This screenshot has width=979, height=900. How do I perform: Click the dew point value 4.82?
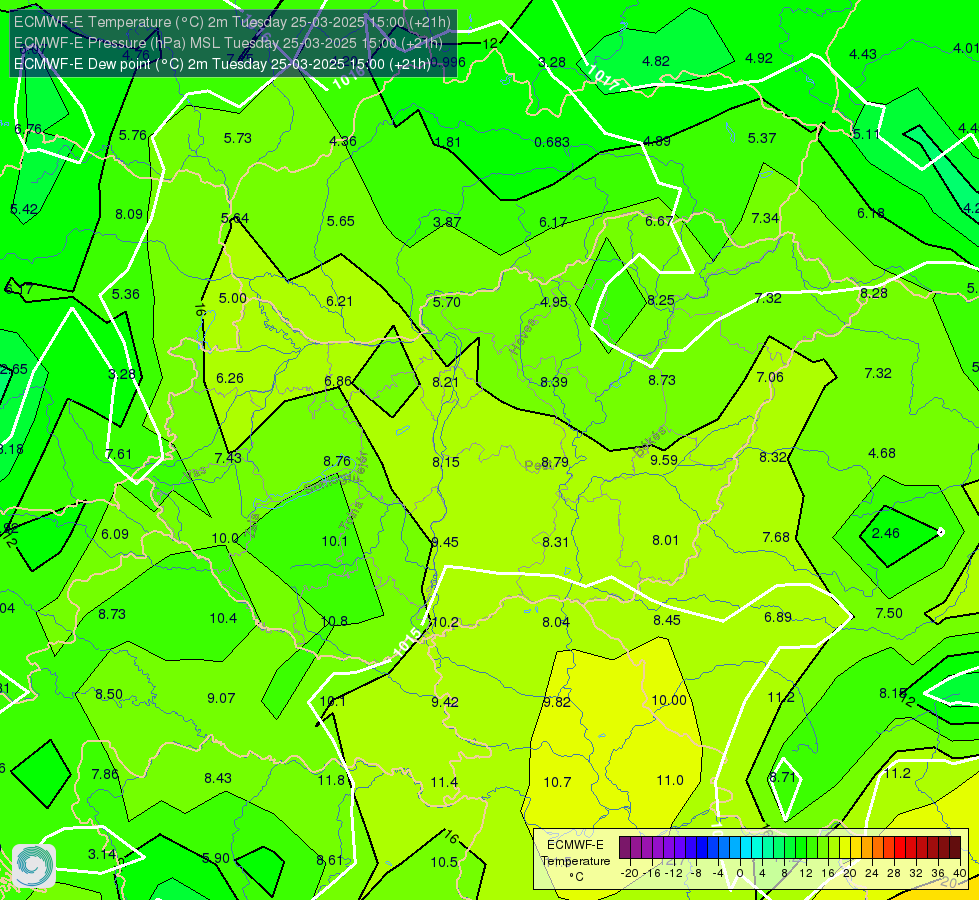[656, 61]
